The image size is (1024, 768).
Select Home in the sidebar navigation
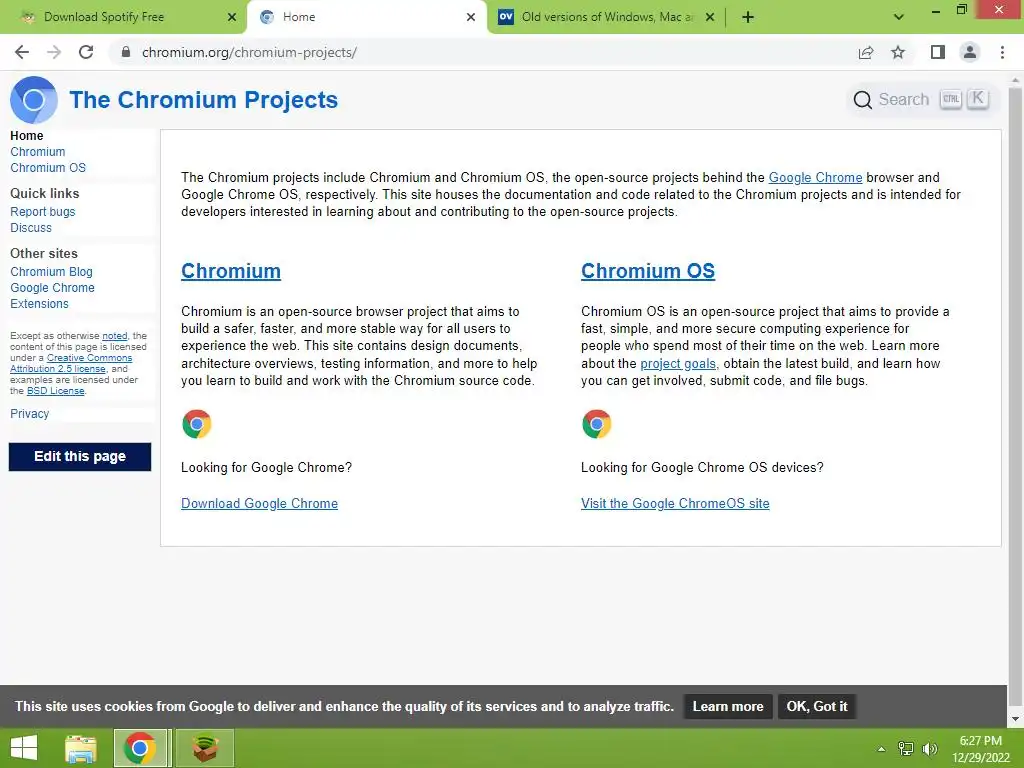(27, 135)
